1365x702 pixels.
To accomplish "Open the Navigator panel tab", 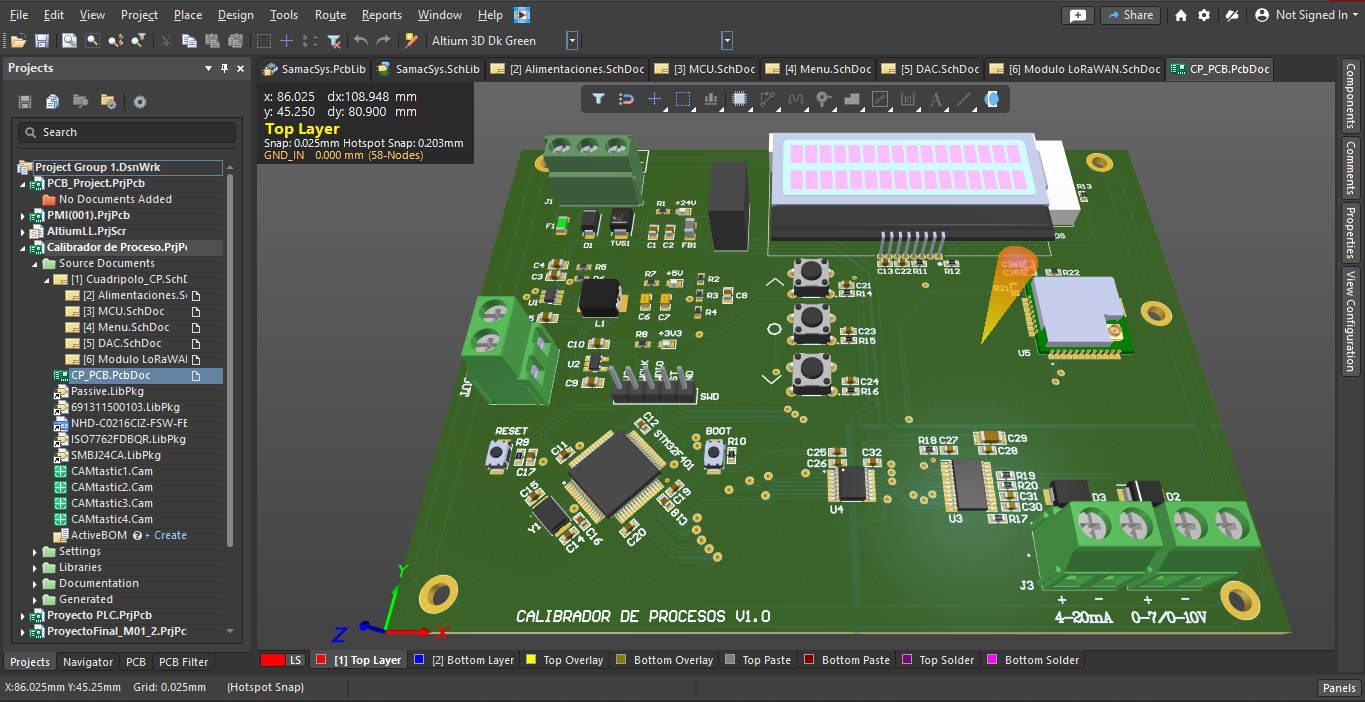I will [x=88, y=662].
